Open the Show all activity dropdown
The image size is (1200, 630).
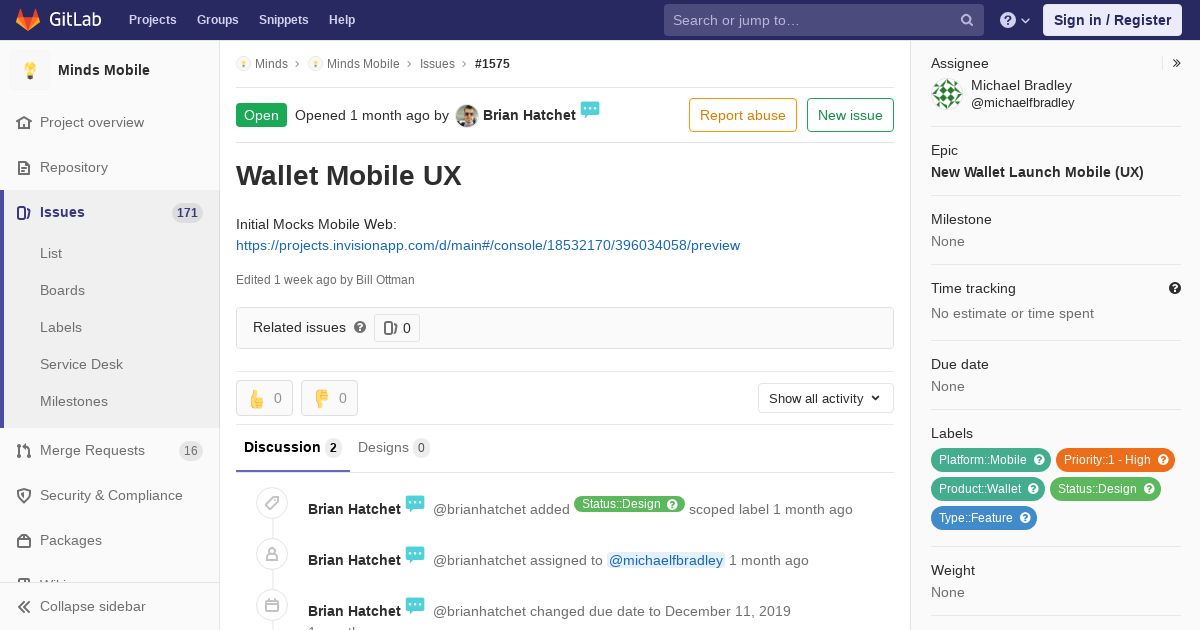tap(825, 398)
